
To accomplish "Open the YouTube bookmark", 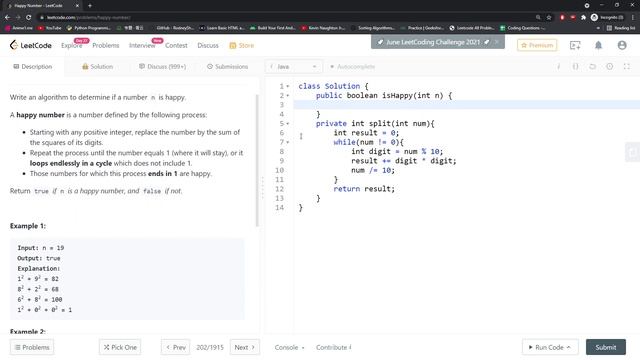I will [50, 28].
